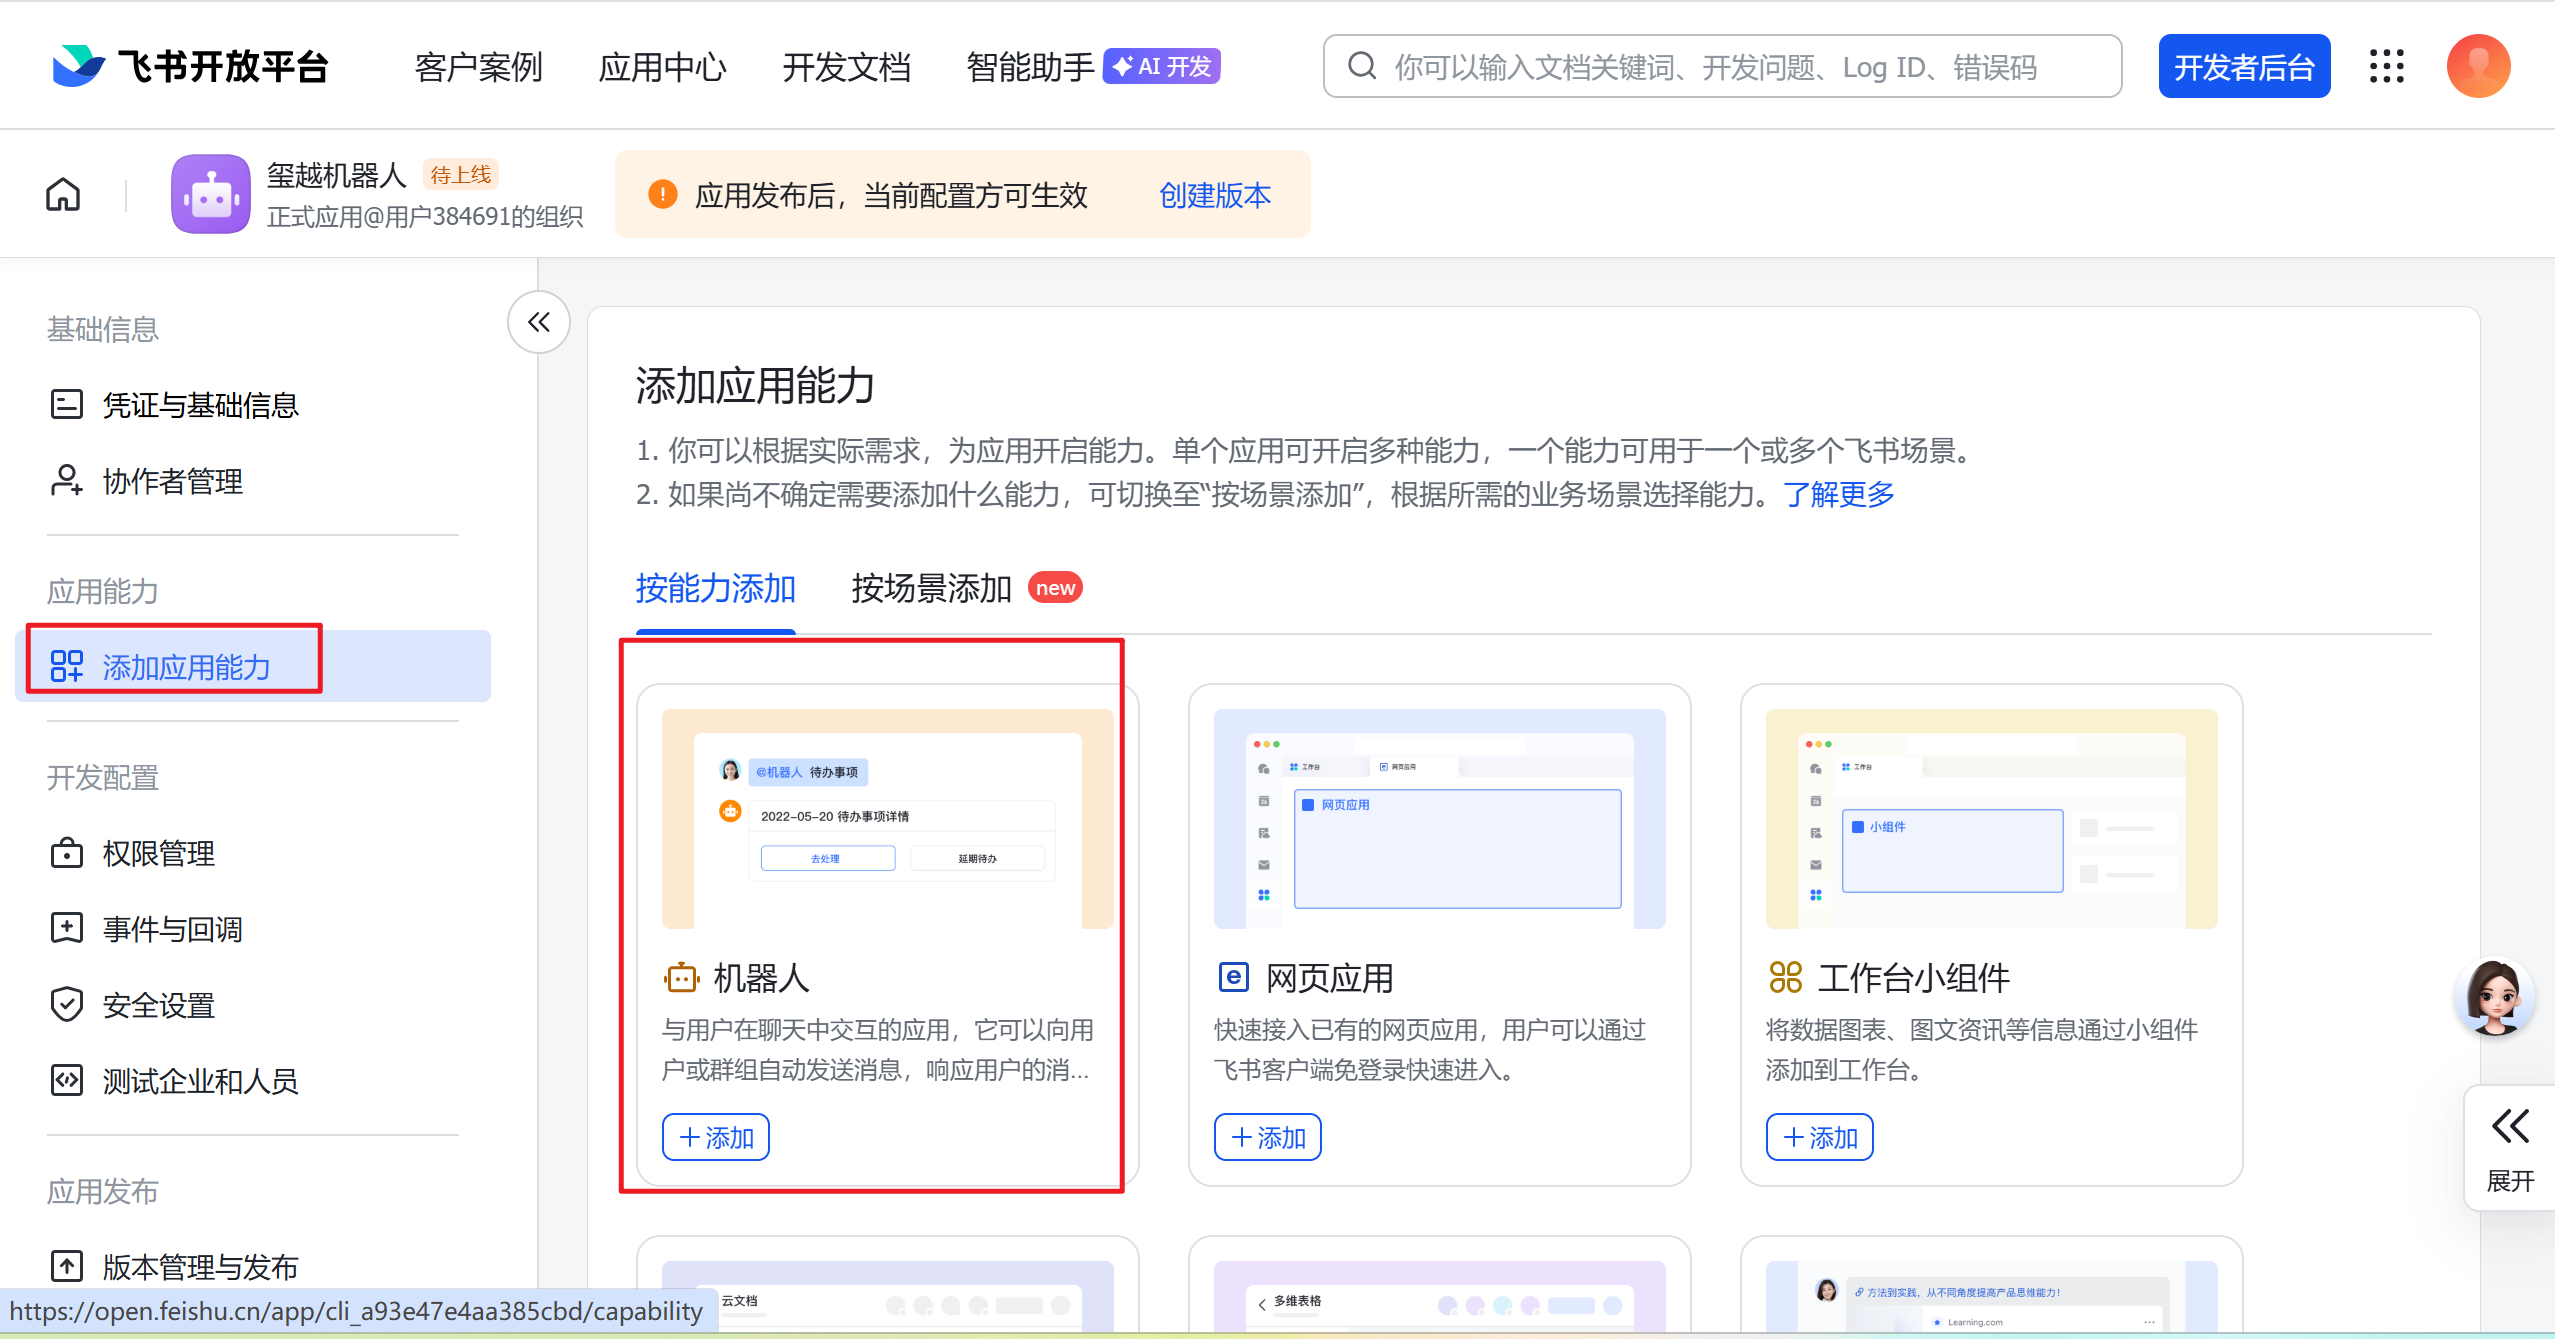The width and height of the screenshot is (2555, 1339).
Task: Click the 测试企业和人员 code icon
Action: [x=67, y=1080]
